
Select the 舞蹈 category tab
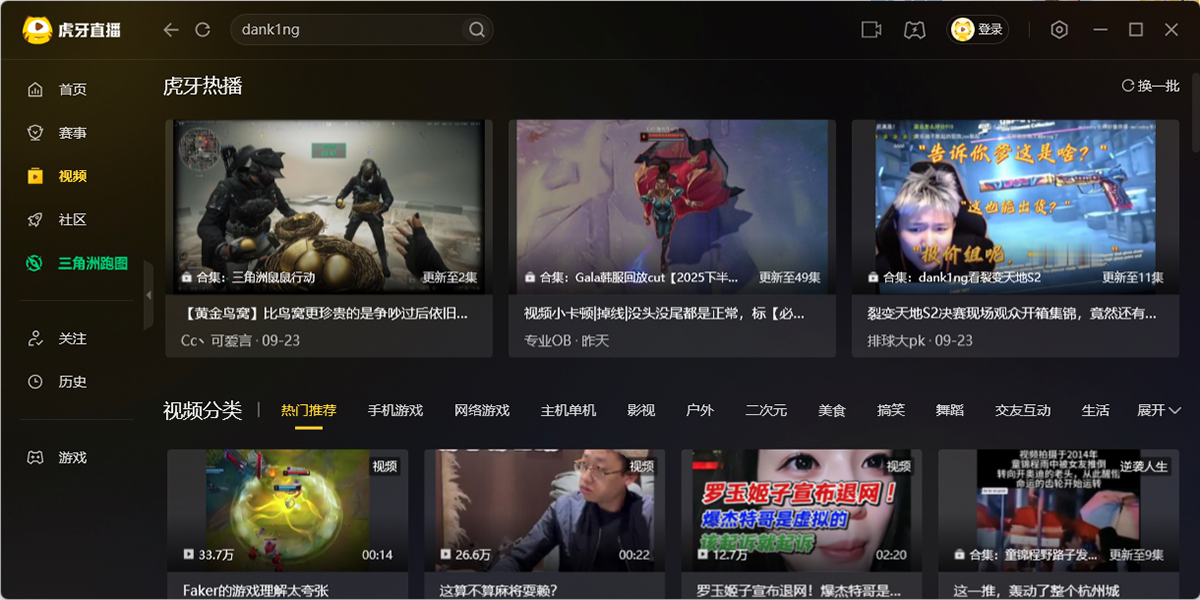(950, 410)
